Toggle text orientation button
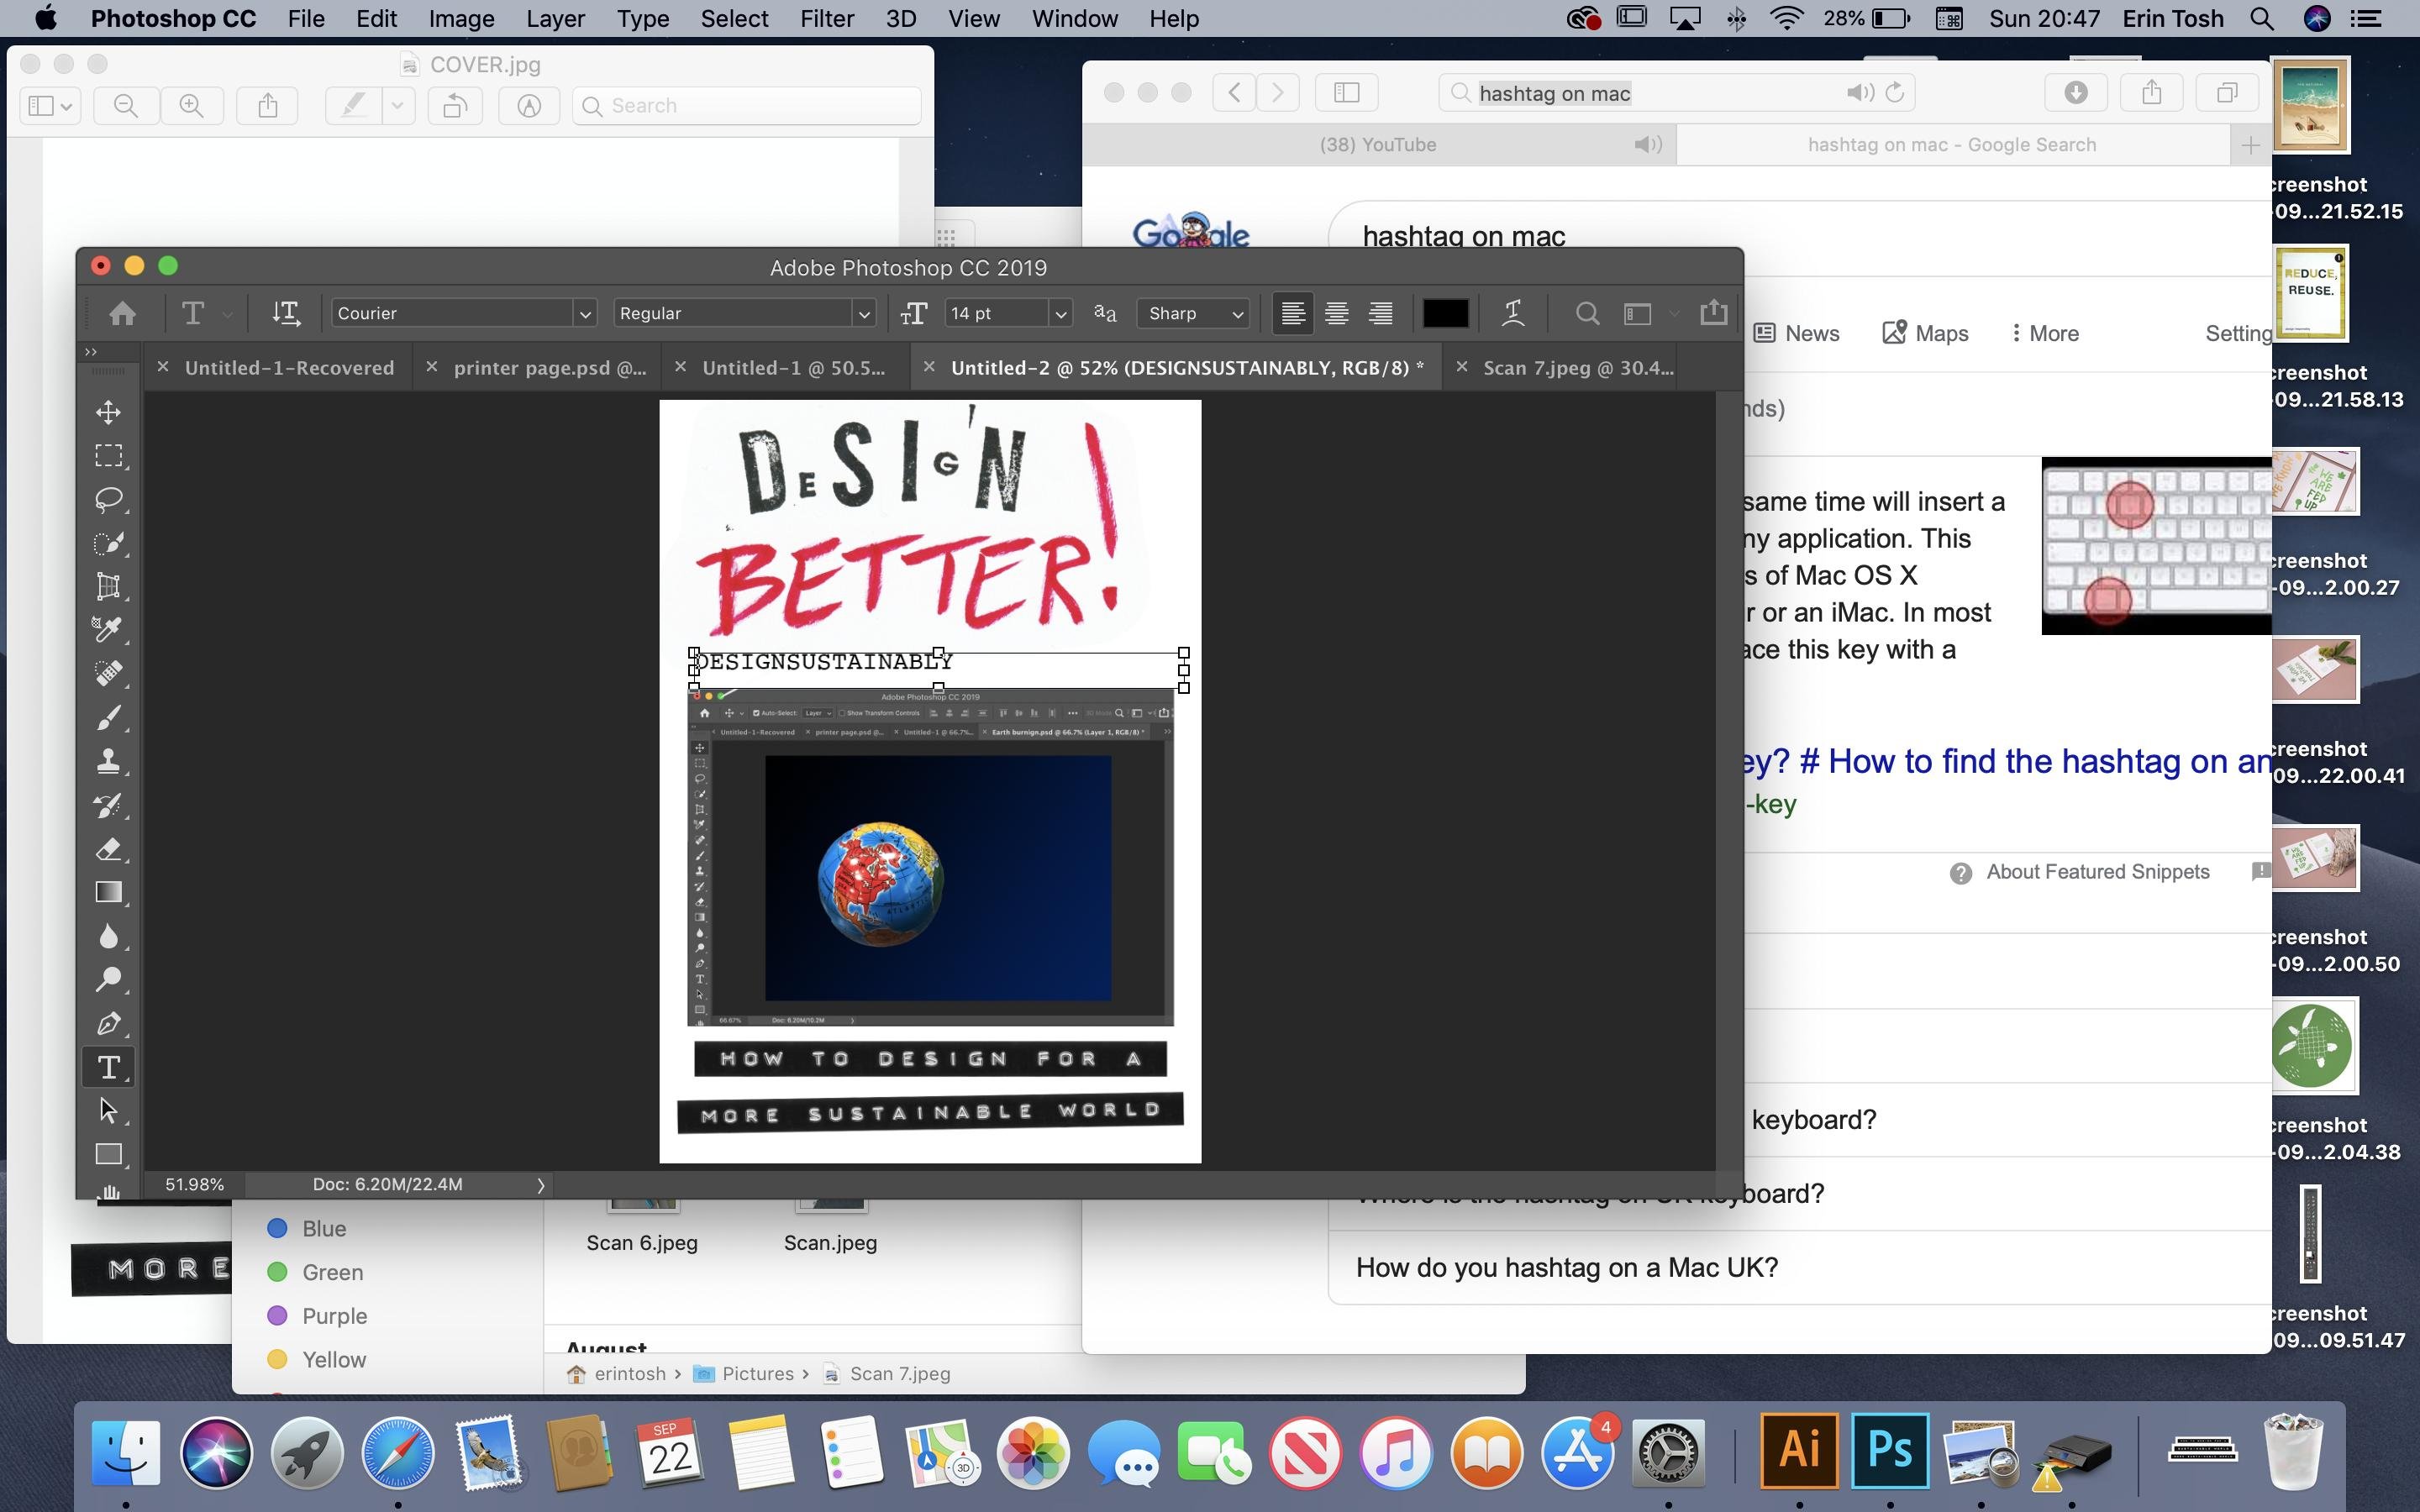 [x=286, y=313]
